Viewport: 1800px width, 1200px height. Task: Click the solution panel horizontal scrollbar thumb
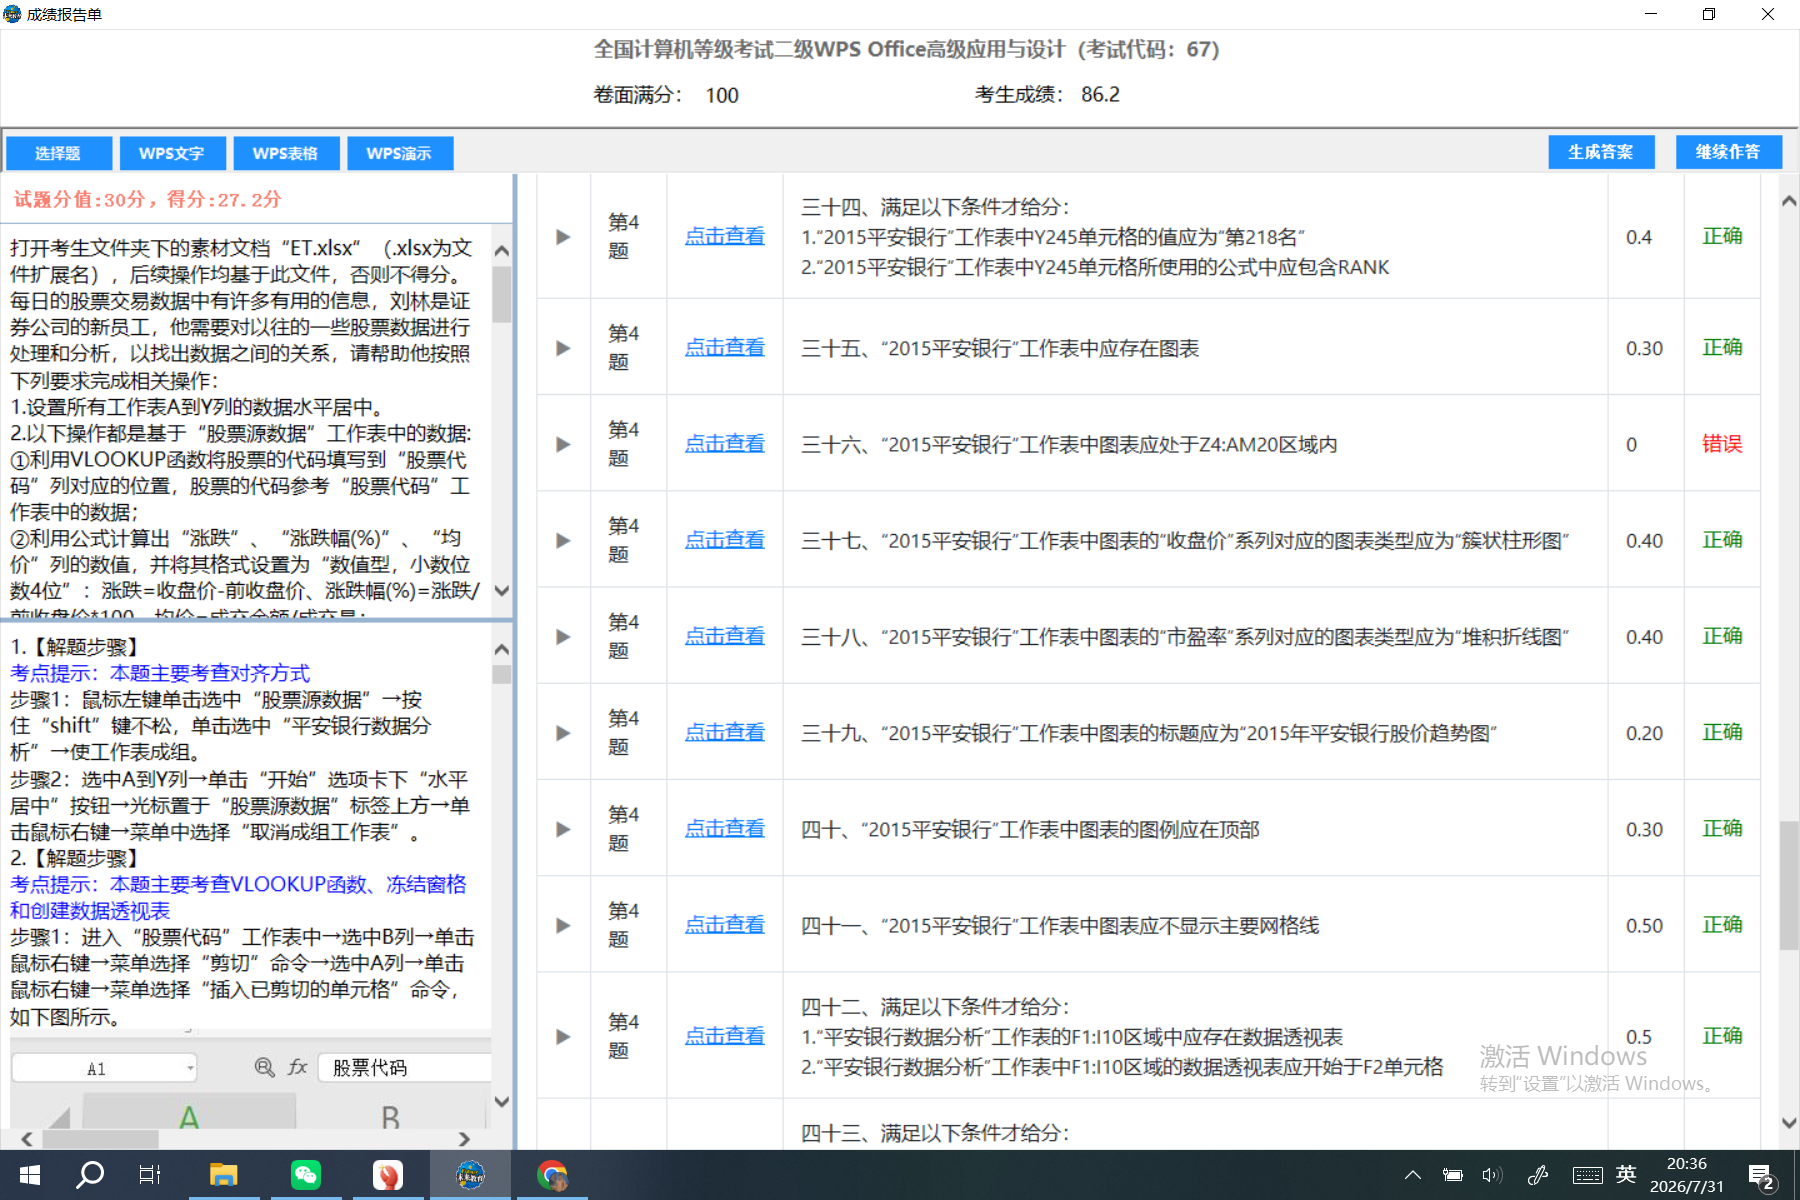tap(100, 1139)
